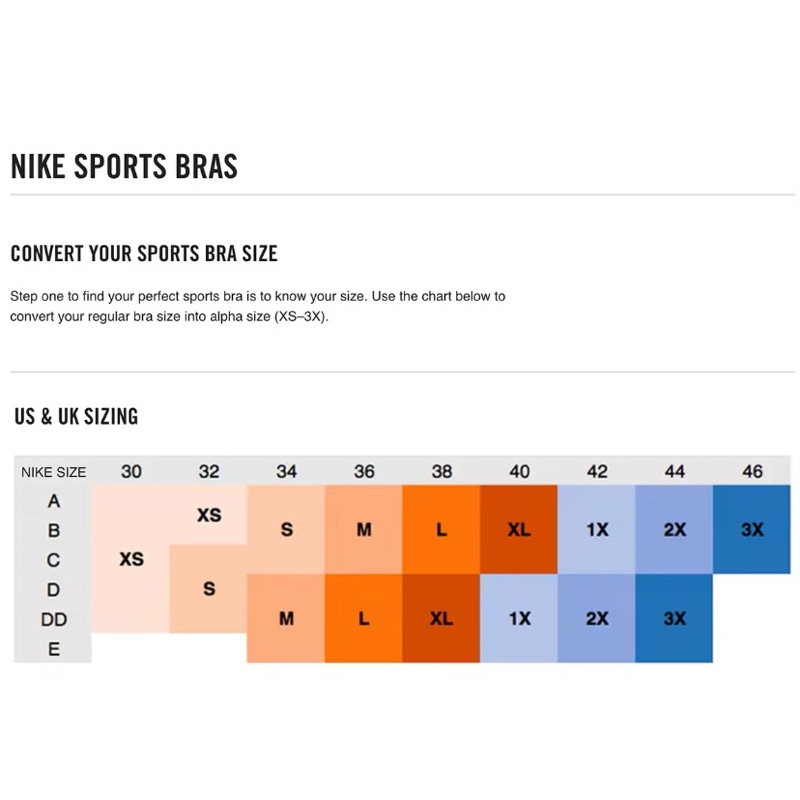The image size is (800, 800).
Task: Select the band size 34 column header
Action: coord(286,472)
